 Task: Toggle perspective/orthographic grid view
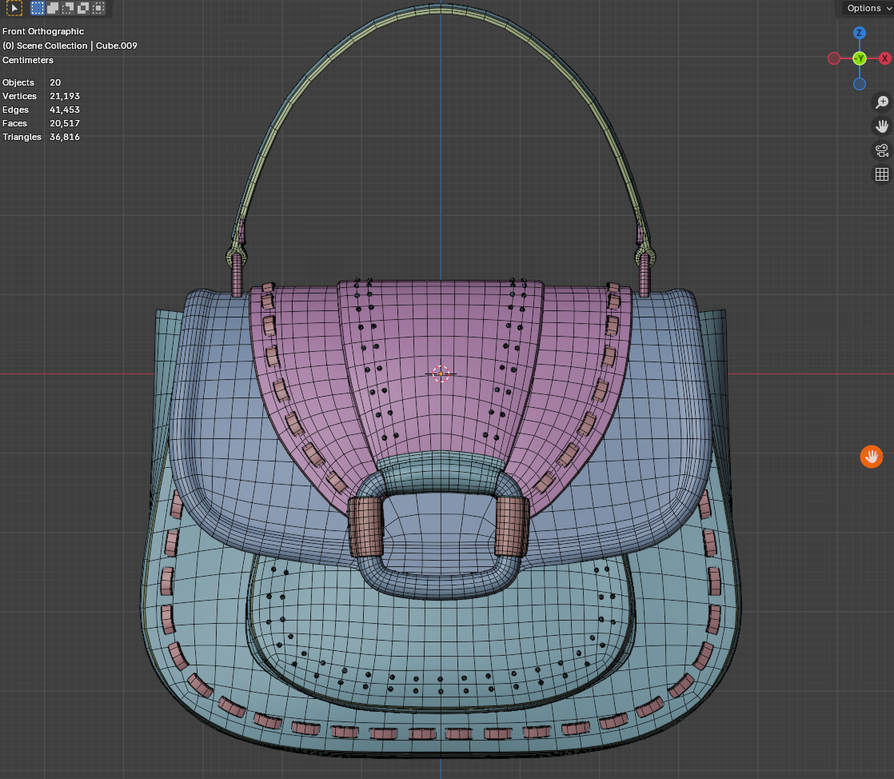coord(882,174)
